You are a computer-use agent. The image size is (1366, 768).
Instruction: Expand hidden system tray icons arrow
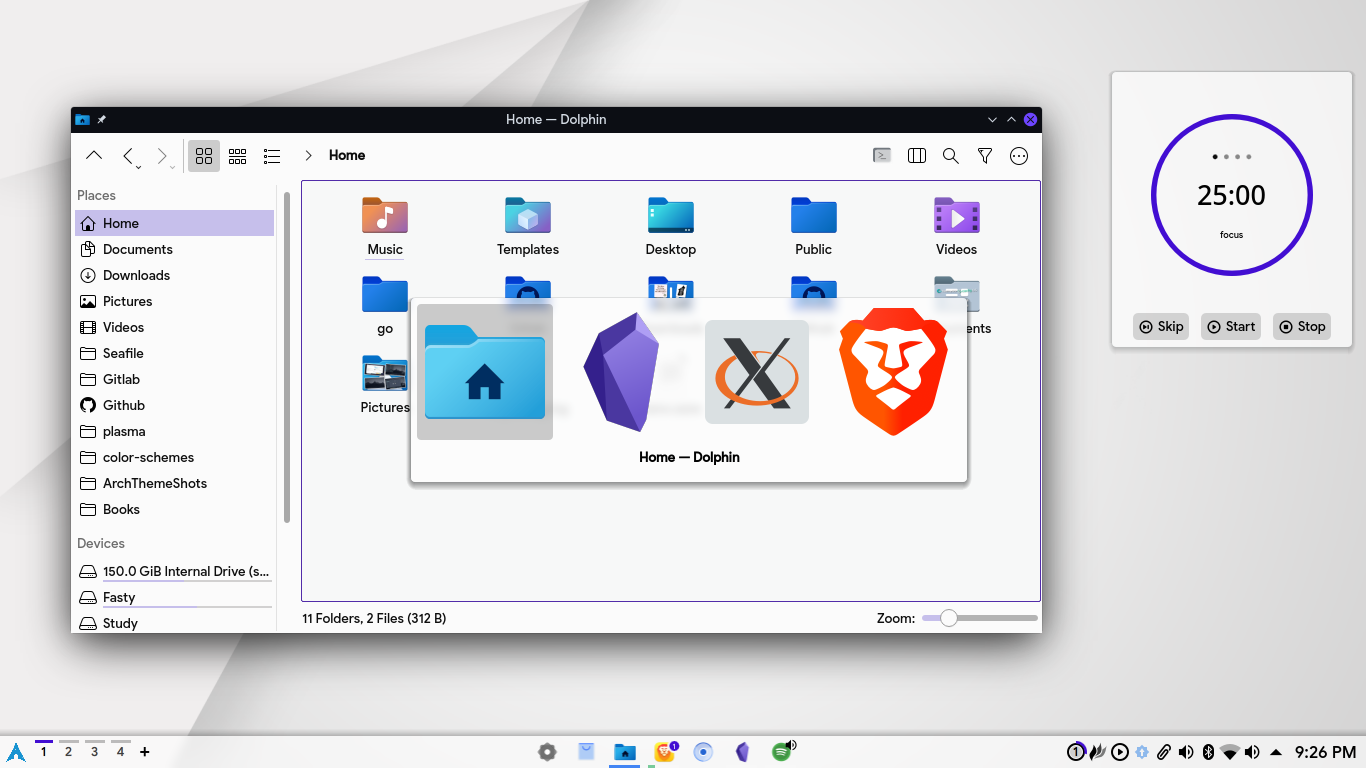tap(1276, 752)
